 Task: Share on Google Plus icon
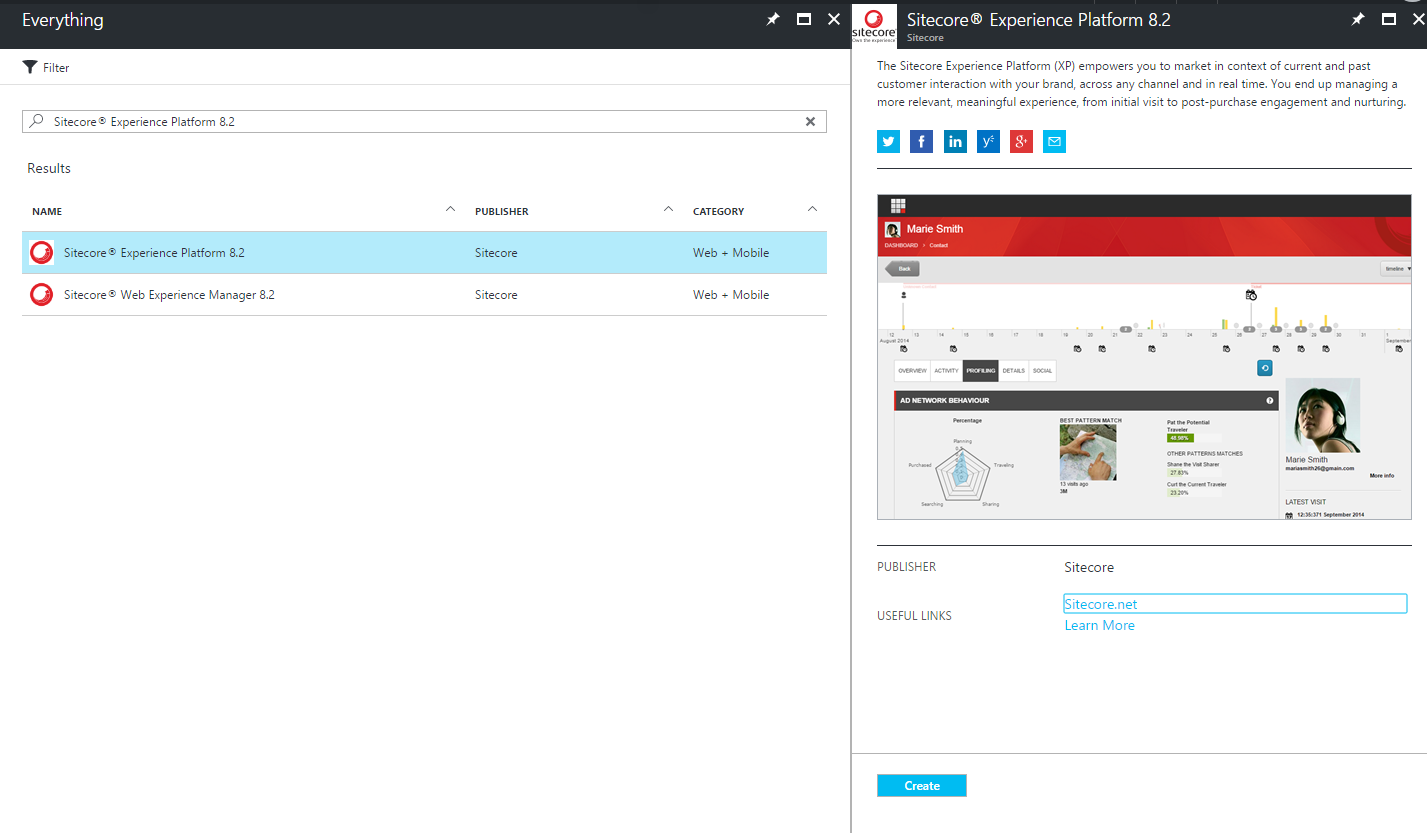[1021, 141]
